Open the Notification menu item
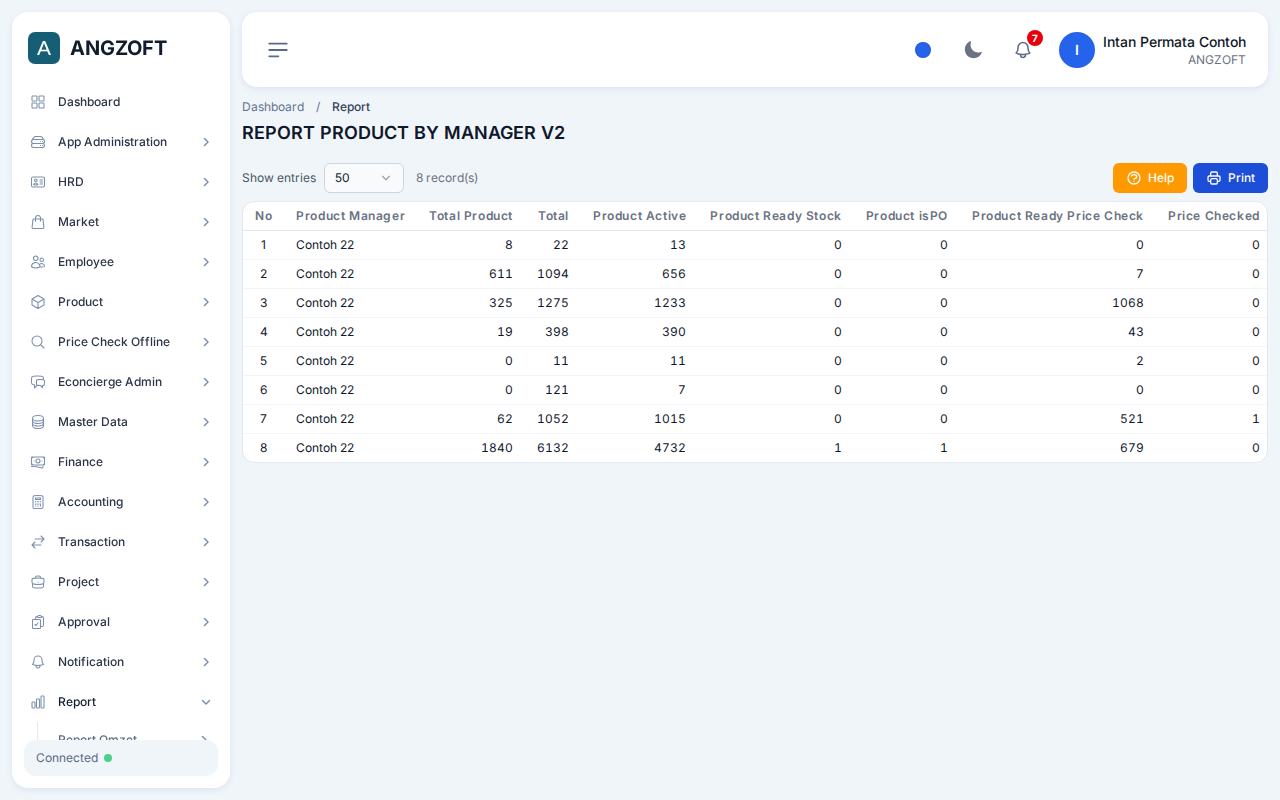 (121, 662)
